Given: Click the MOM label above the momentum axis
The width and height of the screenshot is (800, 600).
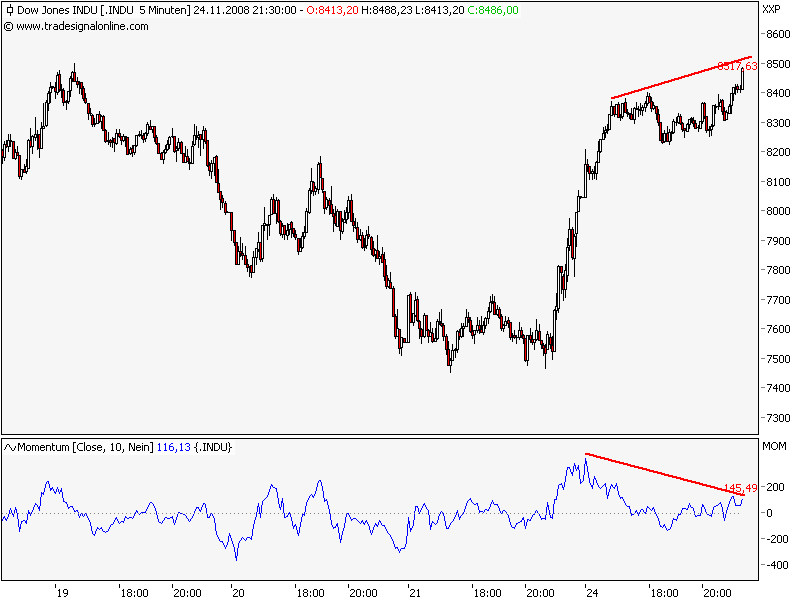Looking at the screenshot, I should point(774,446).
